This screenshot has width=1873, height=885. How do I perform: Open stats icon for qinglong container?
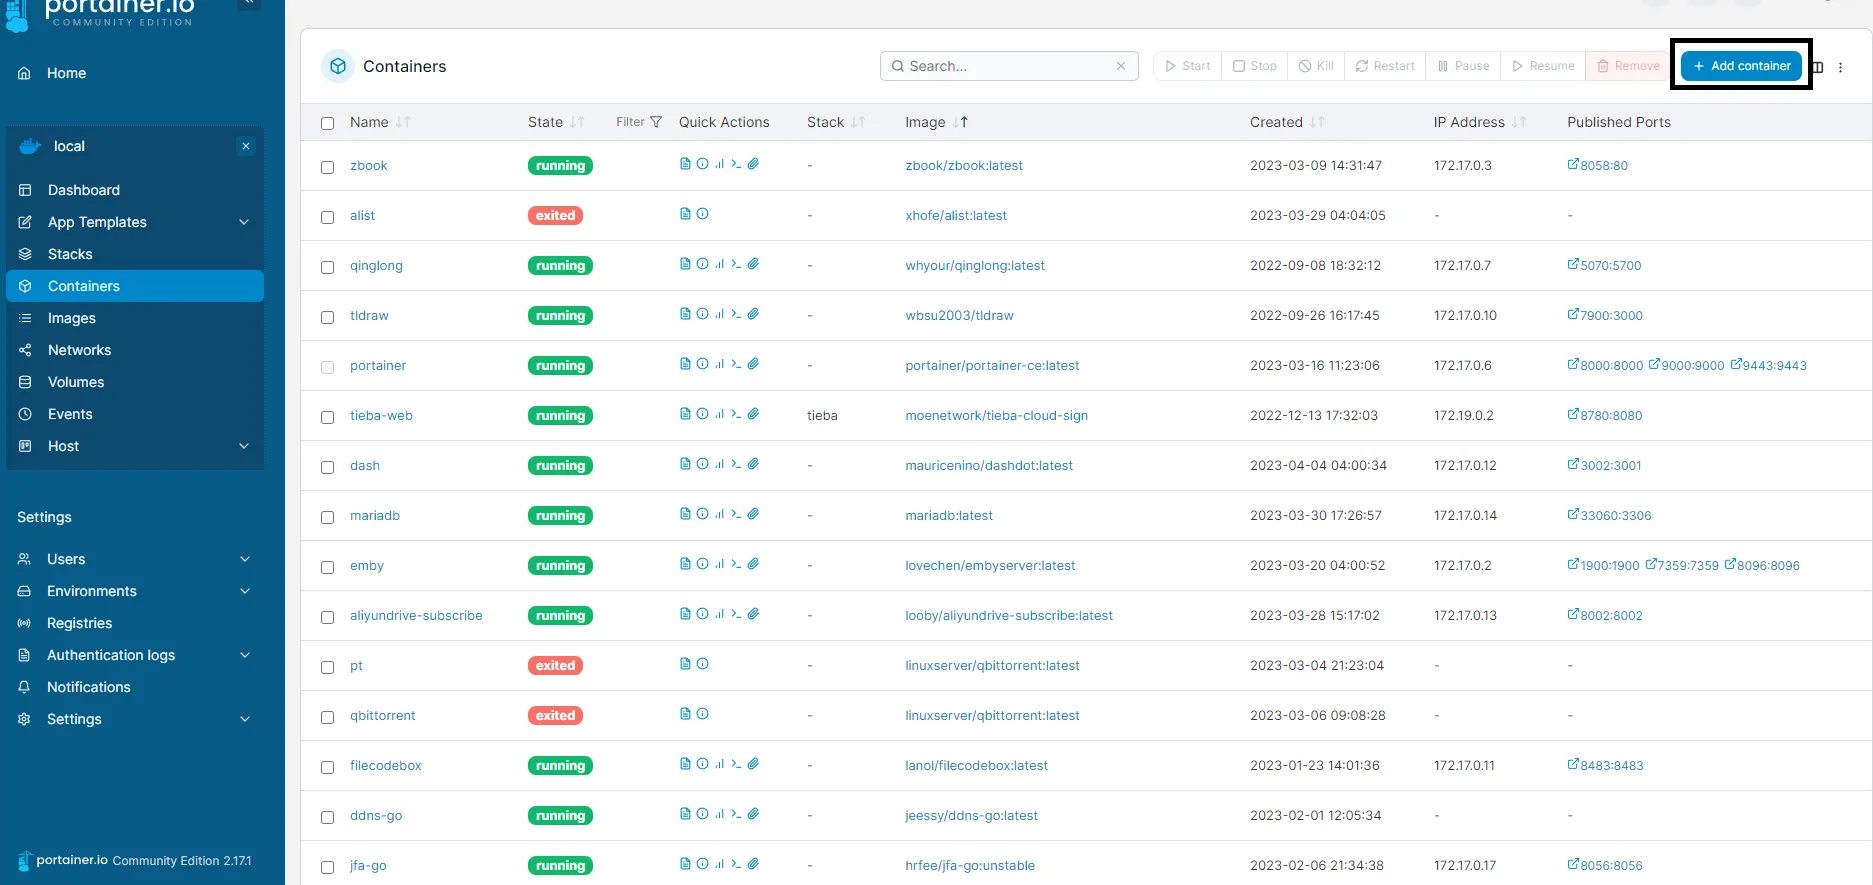tap(719, 264)
